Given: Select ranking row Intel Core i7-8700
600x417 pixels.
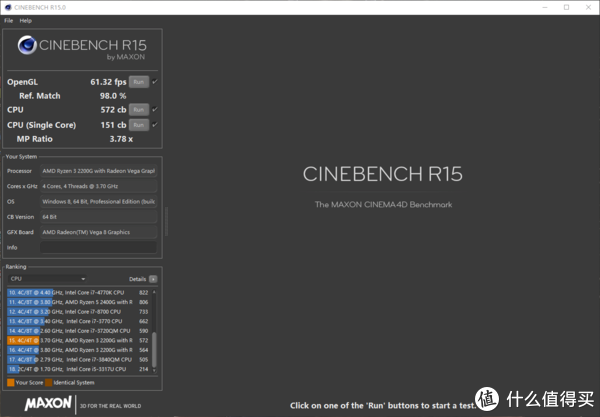Looking at the screenshot, I should pos(79,312).
